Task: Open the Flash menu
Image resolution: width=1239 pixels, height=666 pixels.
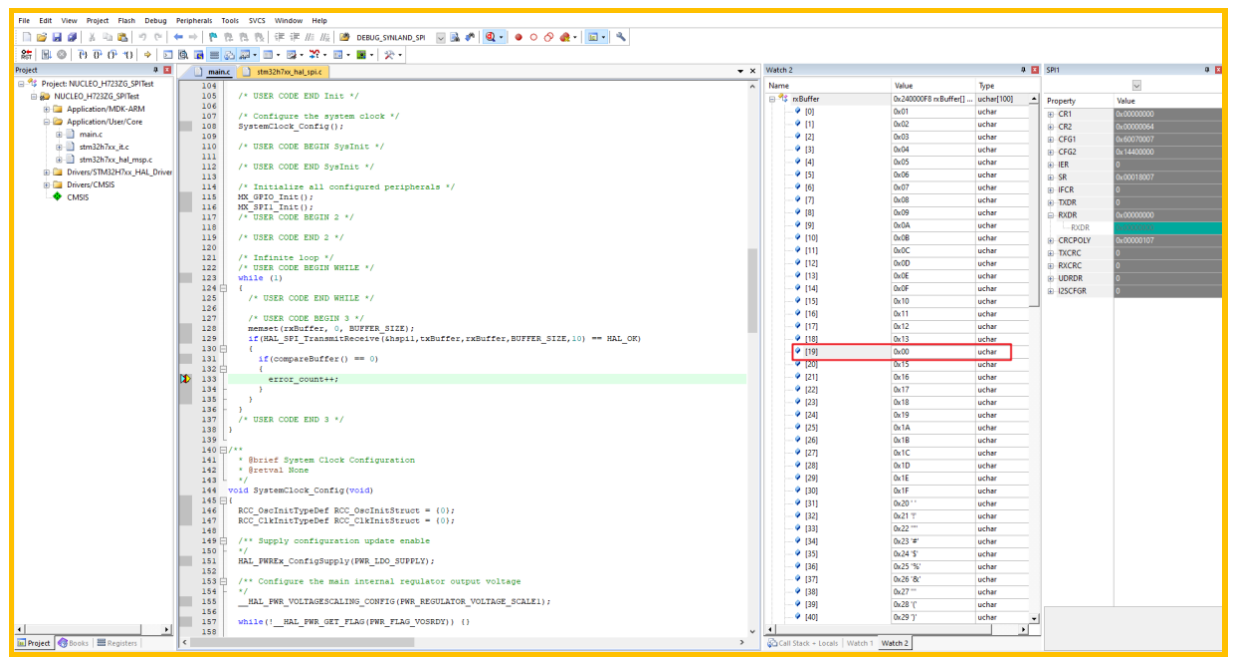Action: pos(126,20)
